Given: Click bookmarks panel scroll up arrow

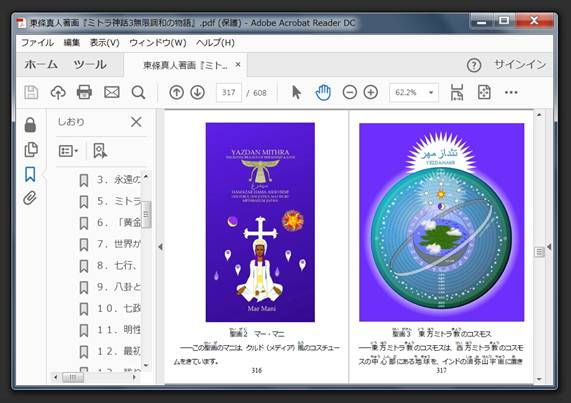Looking at the screenshot, I should coord(146,176).
